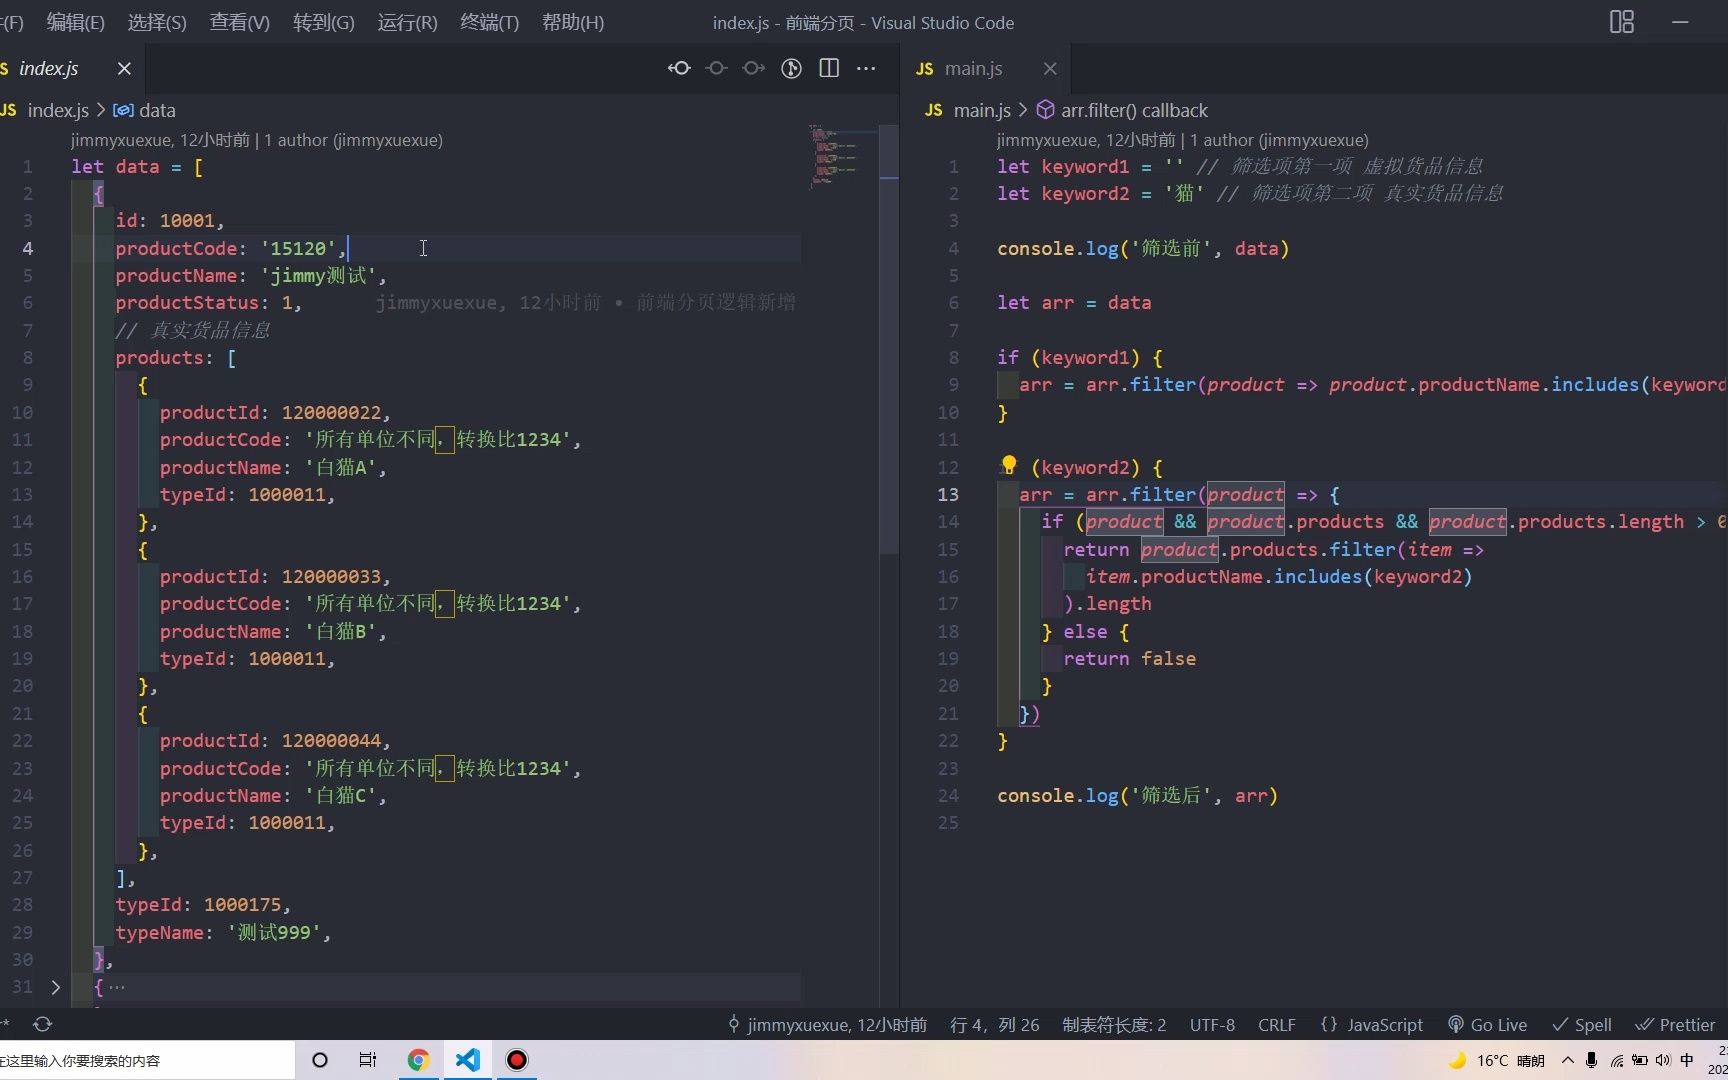Open Cortana circle icon in taskbar
The image size is (1728, 1080).
coord(320,1060)
